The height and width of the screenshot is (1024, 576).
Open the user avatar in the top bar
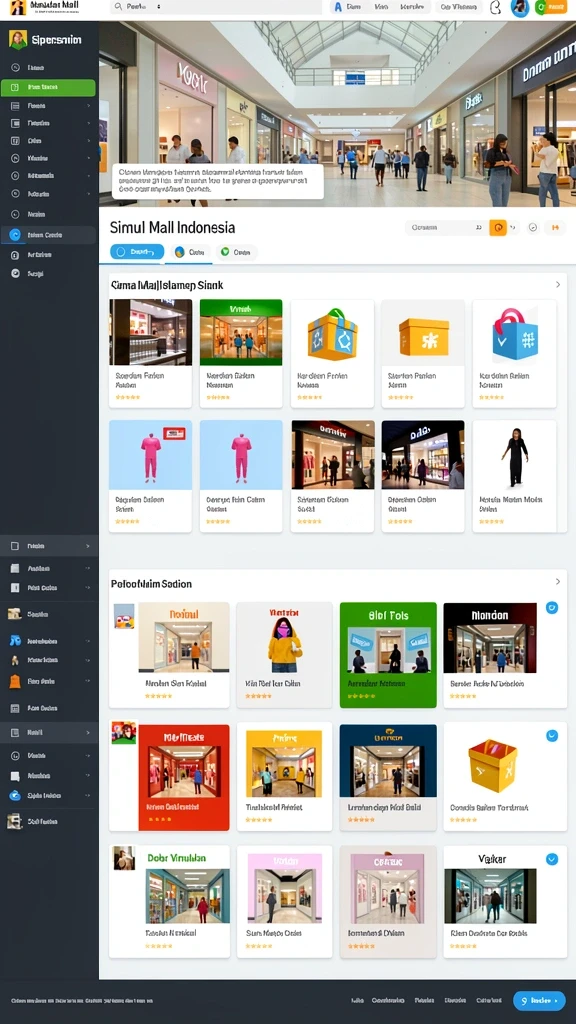pos(520,7)
